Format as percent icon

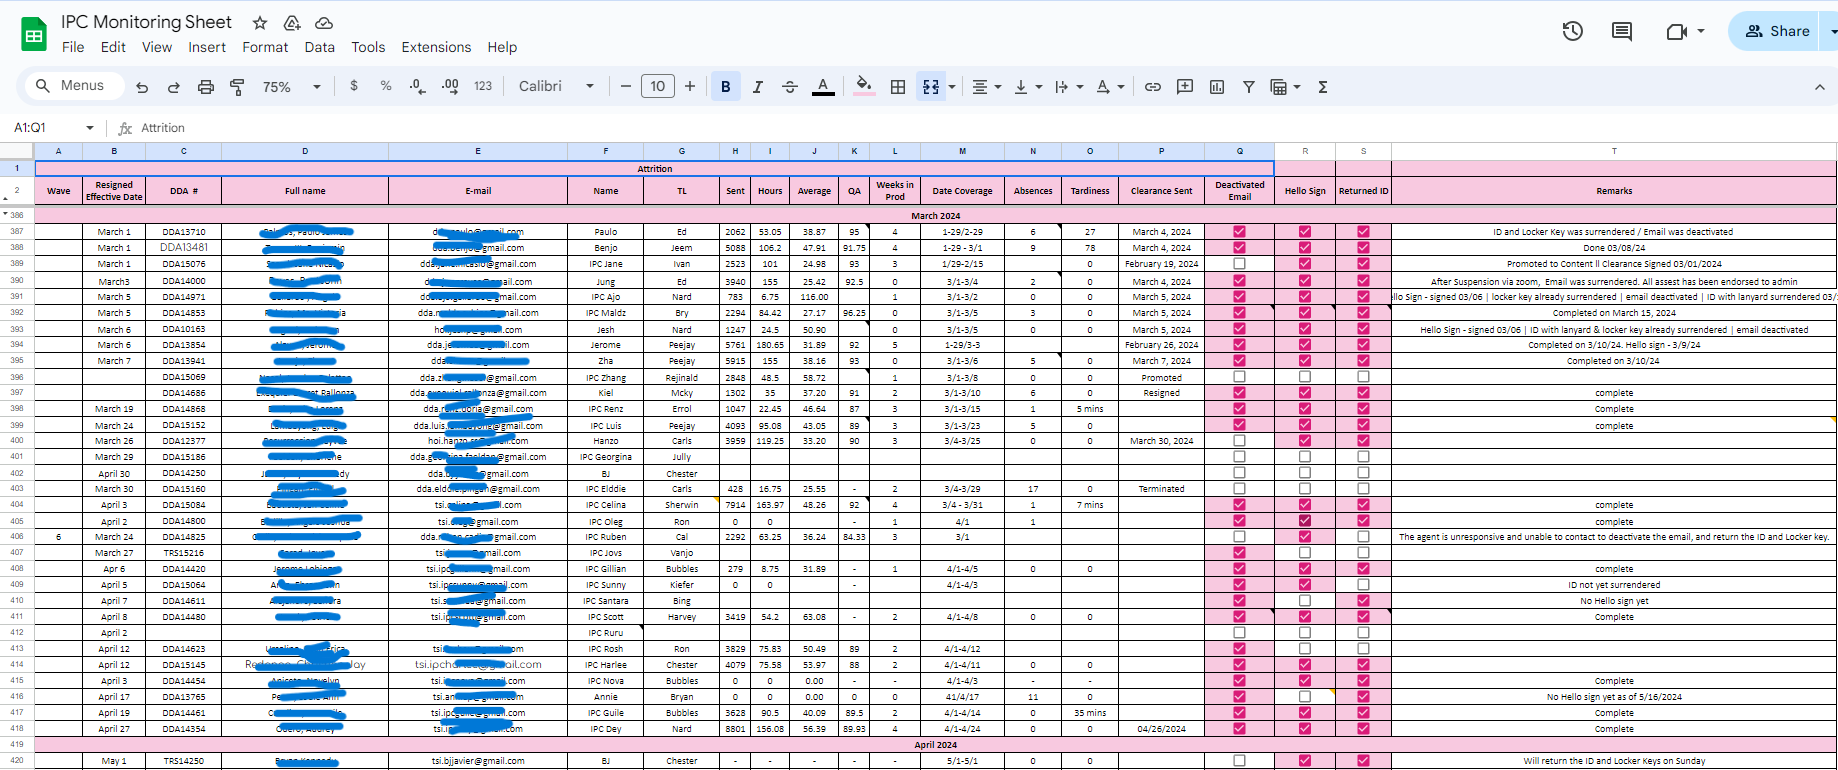(x=386, y=86)
